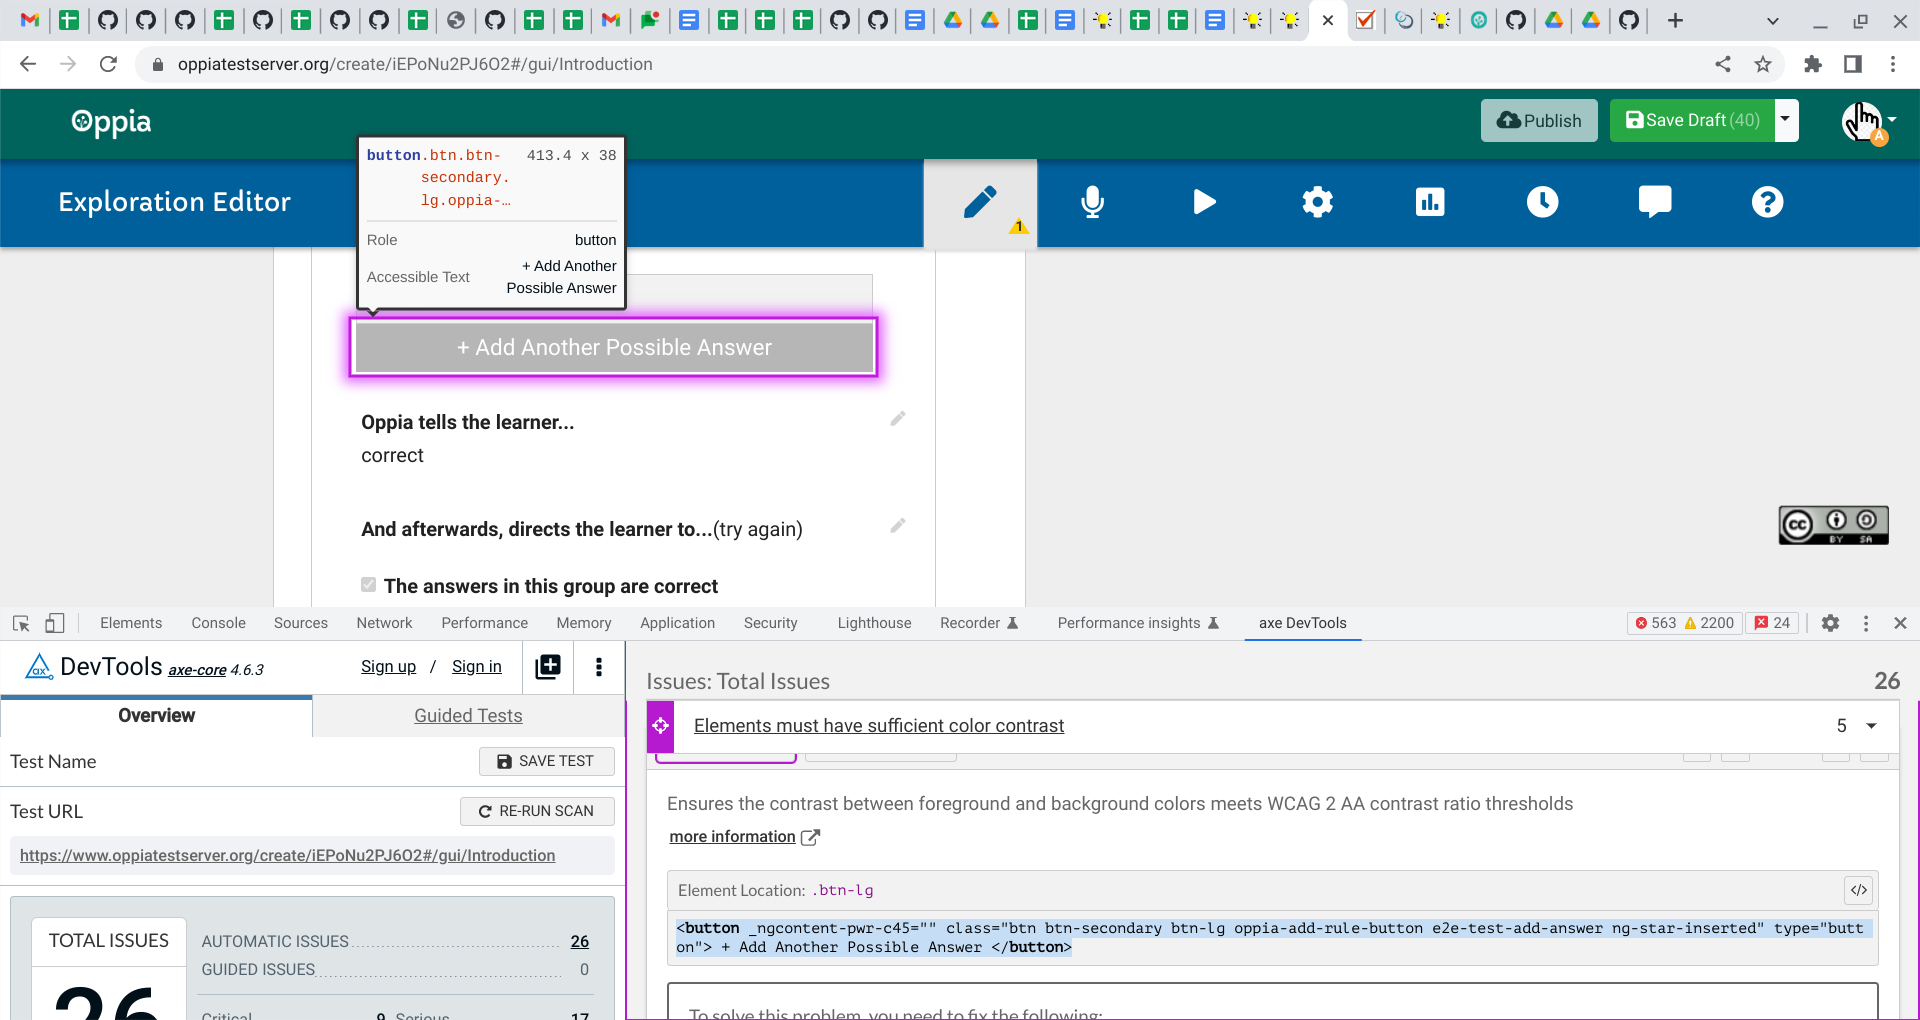Toggle 'The answers in this group are correct'
The image size is (1920, 1020).
tap(368, 584)
